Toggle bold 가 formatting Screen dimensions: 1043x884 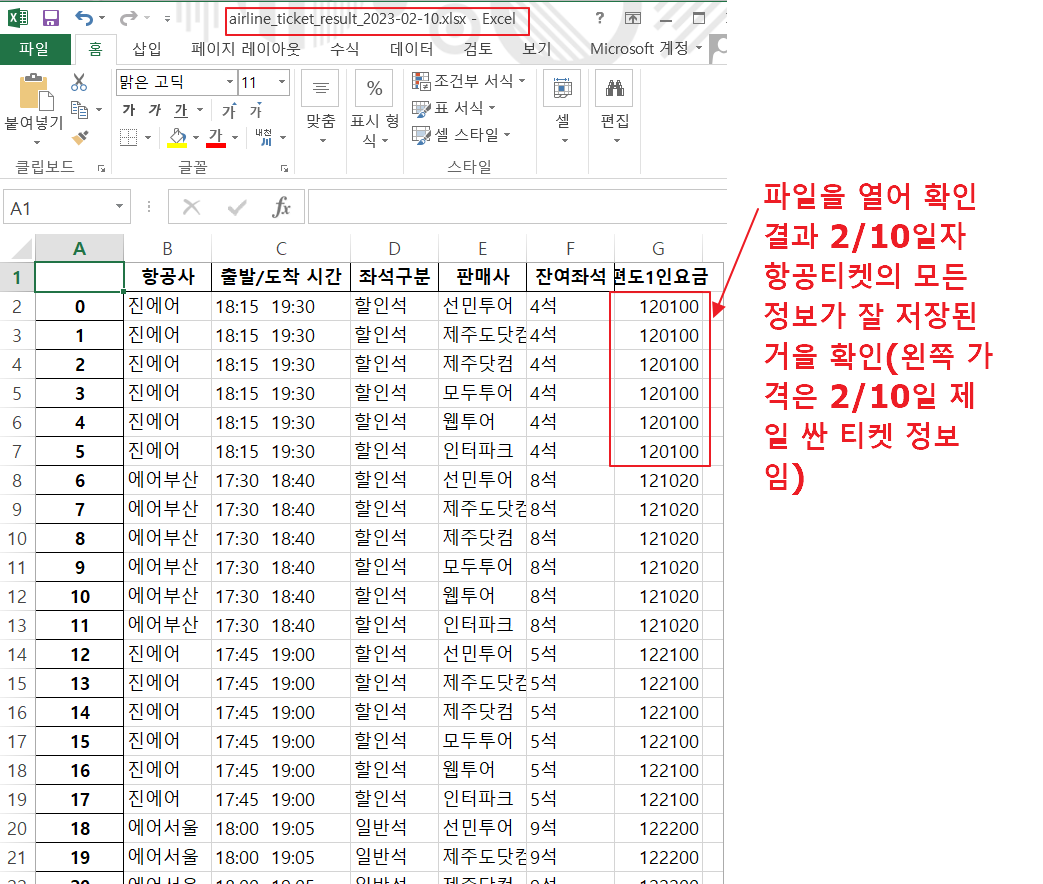tap(128, 110)
